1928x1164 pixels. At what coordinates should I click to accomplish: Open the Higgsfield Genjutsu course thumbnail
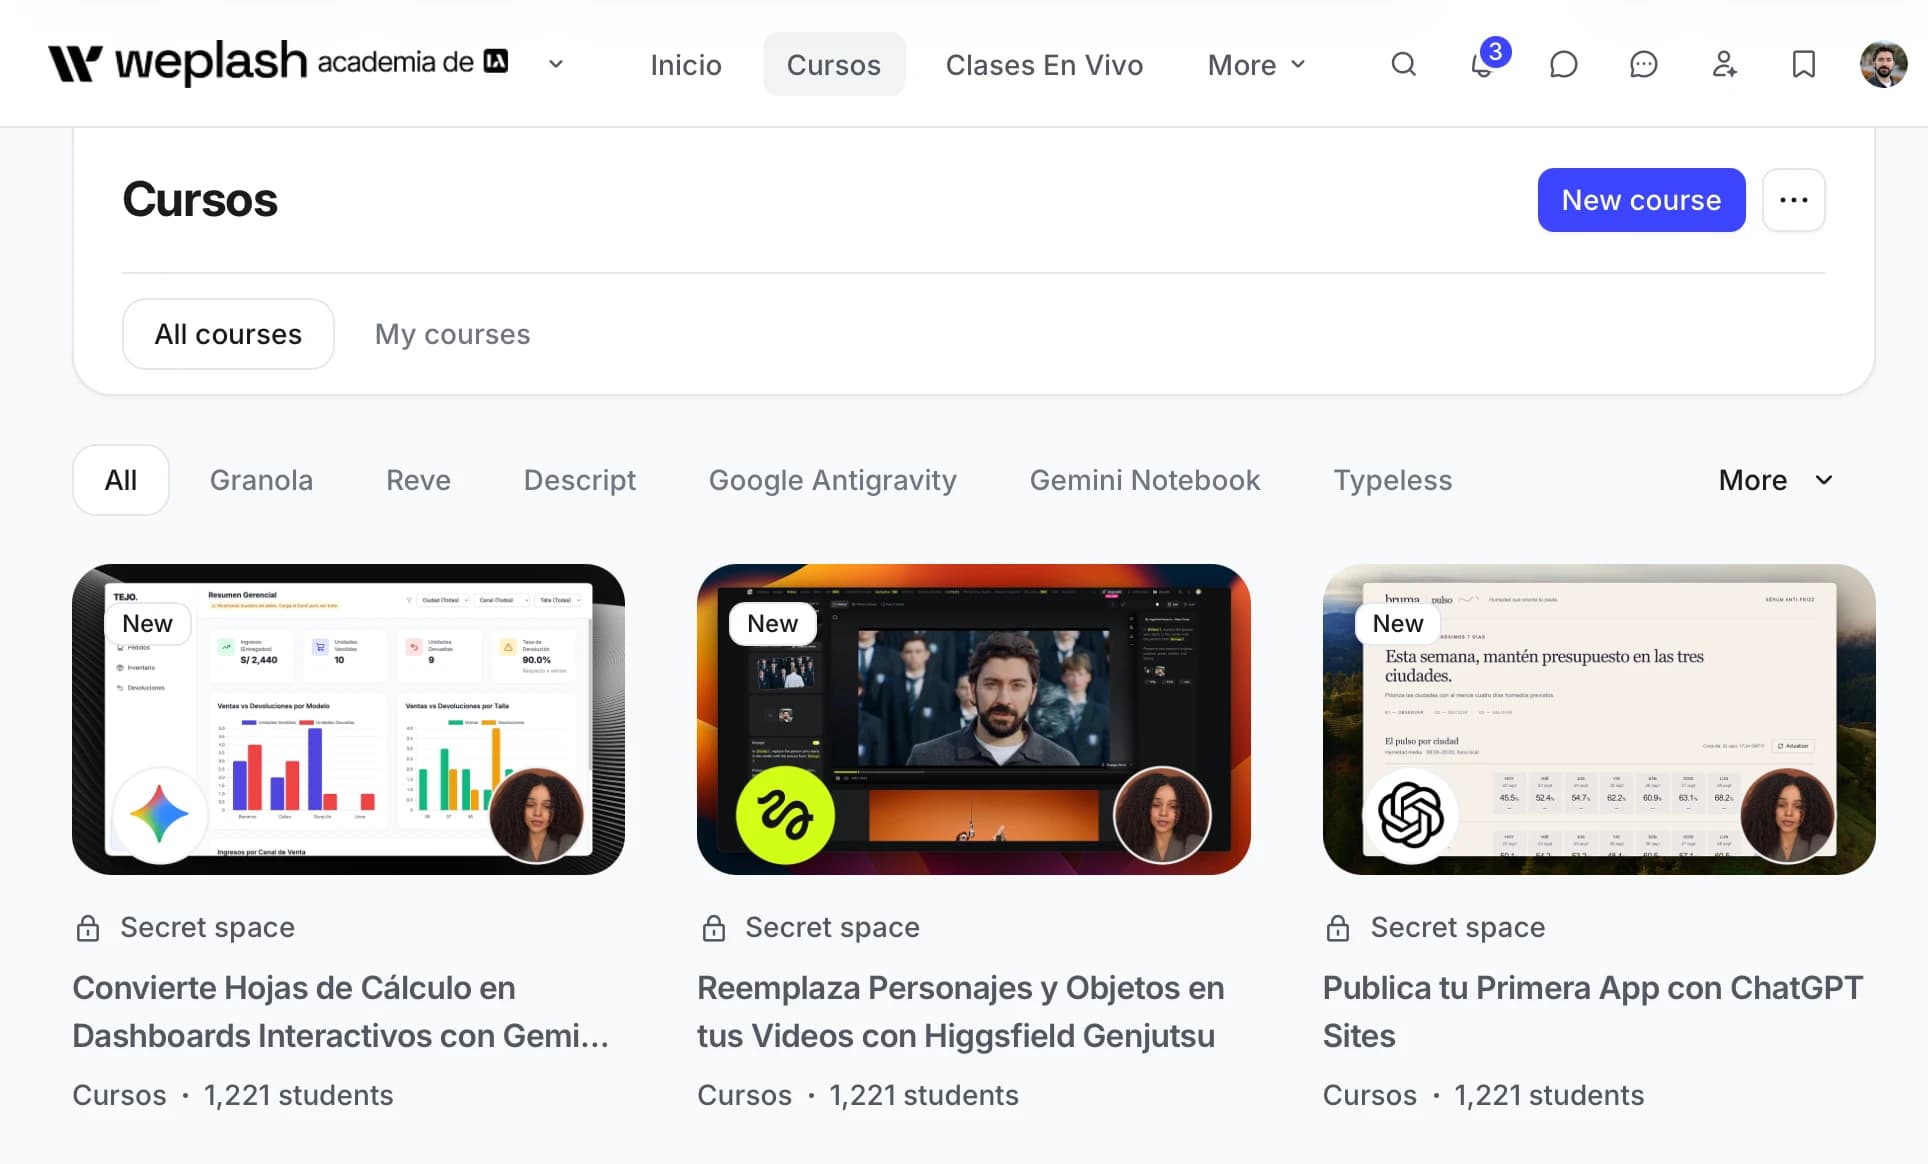click(x=973, y=719)
